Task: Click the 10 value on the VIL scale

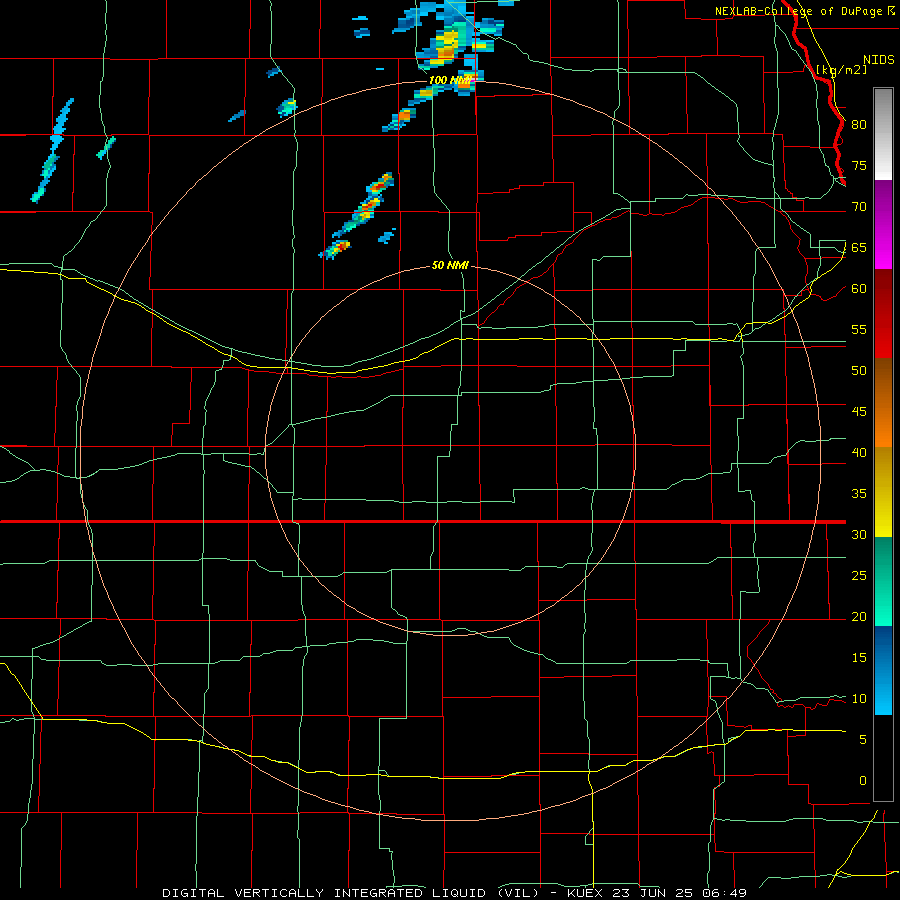Action: click(x=859, y=699)
